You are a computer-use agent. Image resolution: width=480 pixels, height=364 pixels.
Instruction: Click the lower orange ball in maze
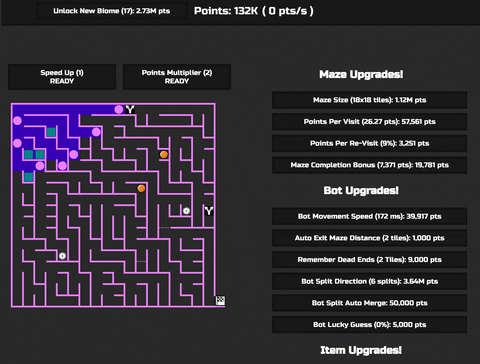(141, 188)
